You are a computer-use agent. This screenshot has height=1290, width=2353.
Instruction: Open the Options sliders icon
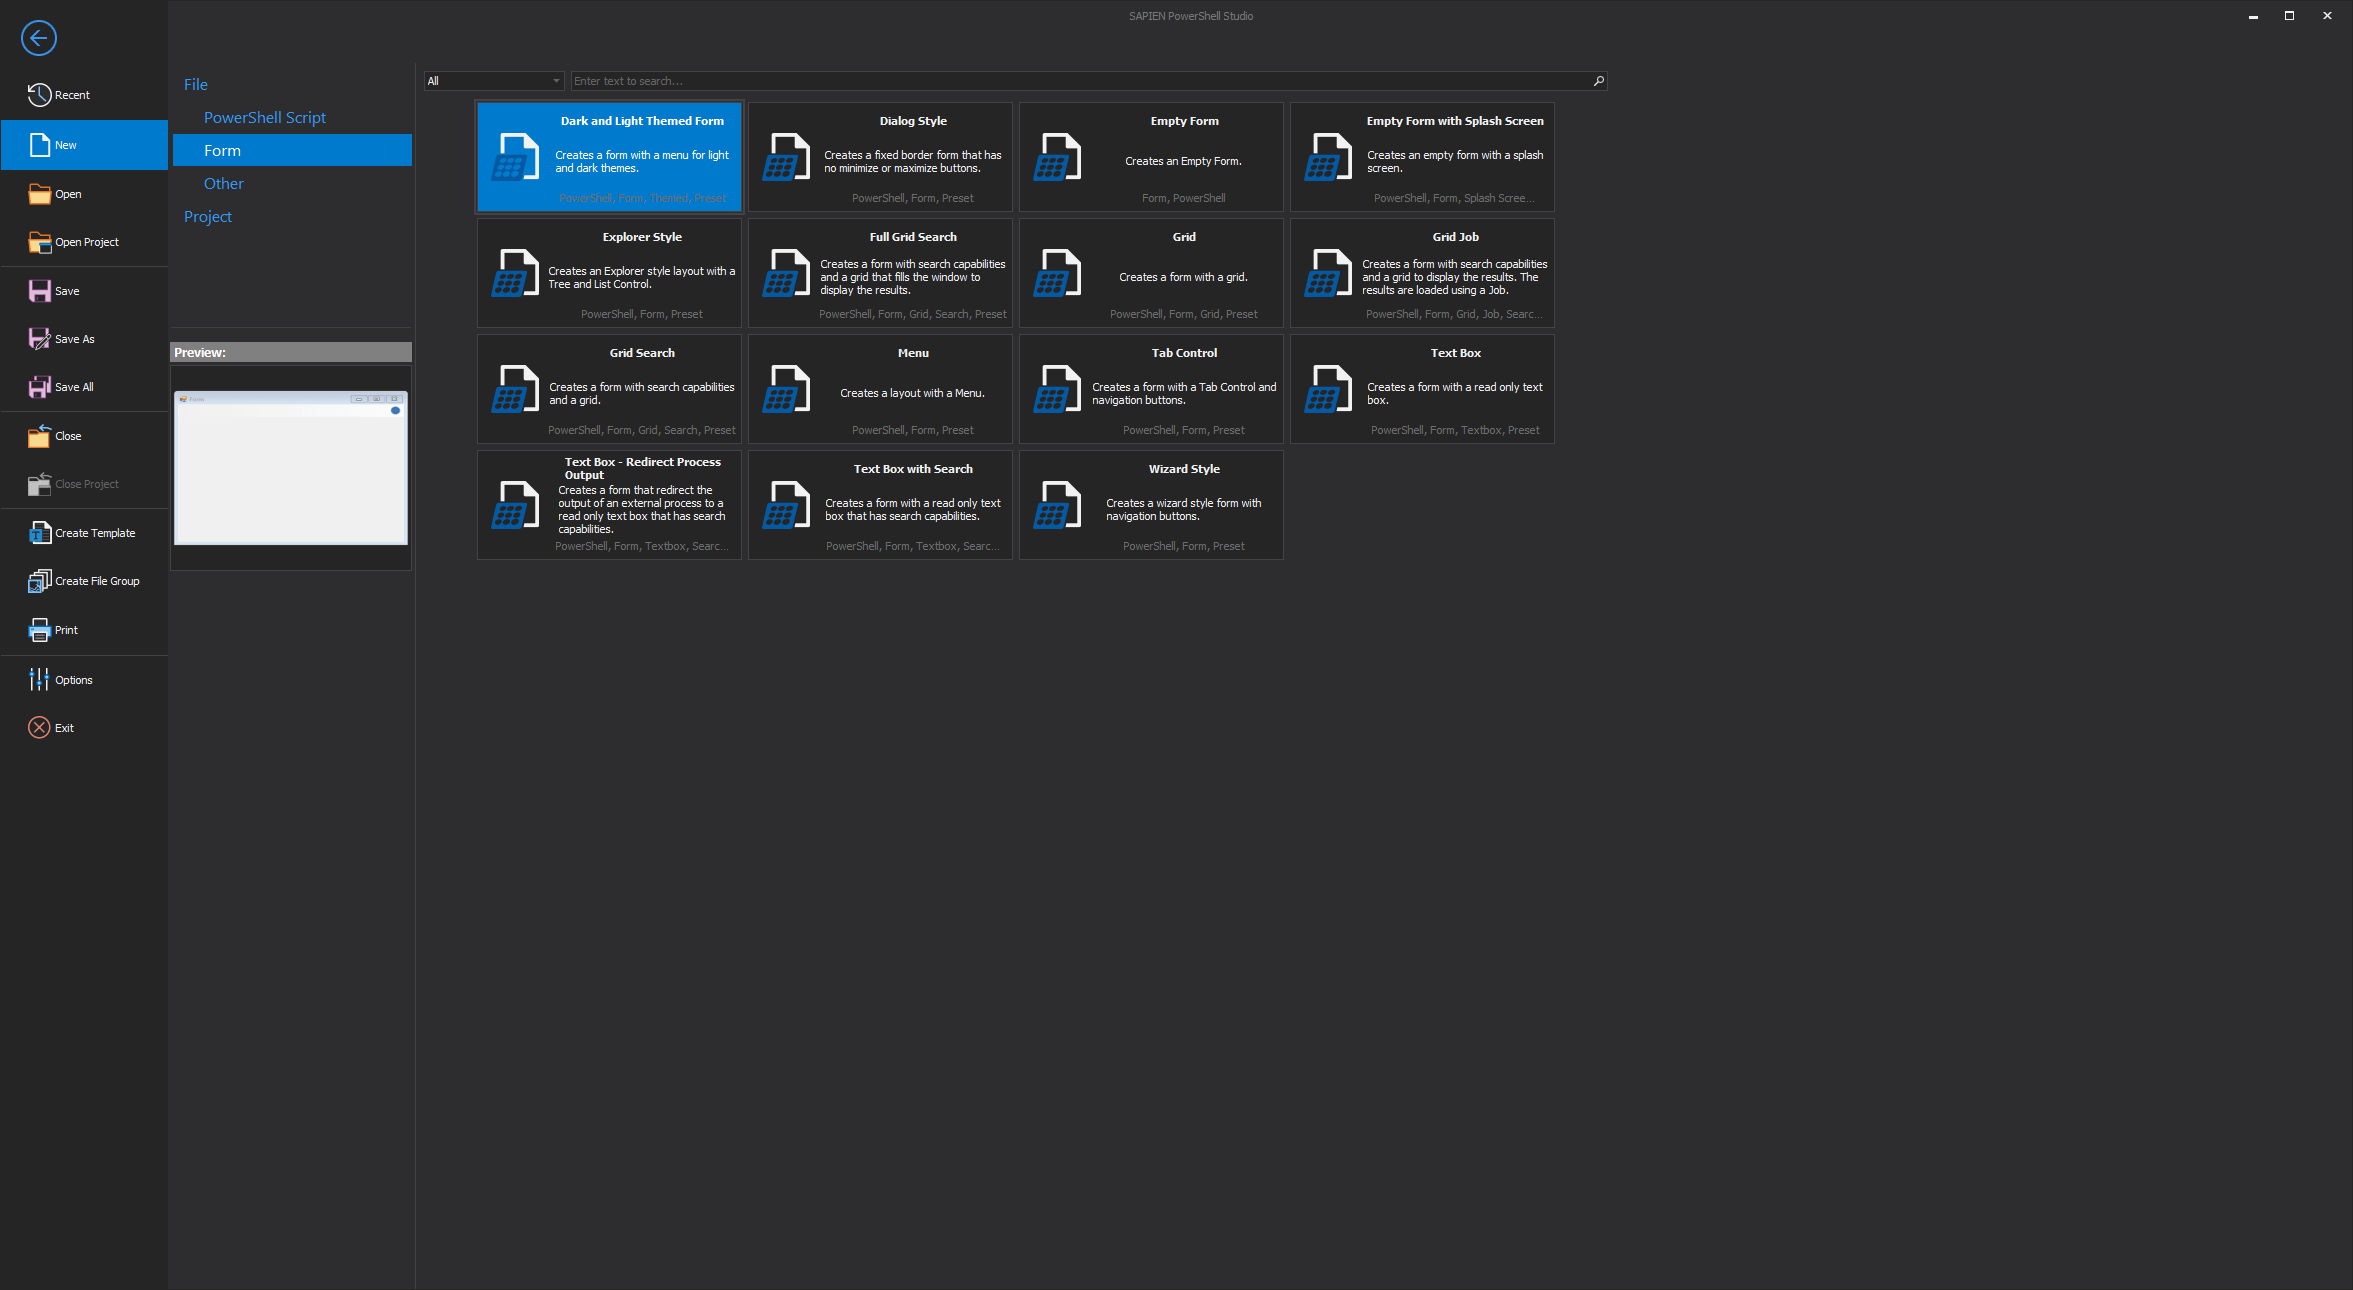pos(39,680)
